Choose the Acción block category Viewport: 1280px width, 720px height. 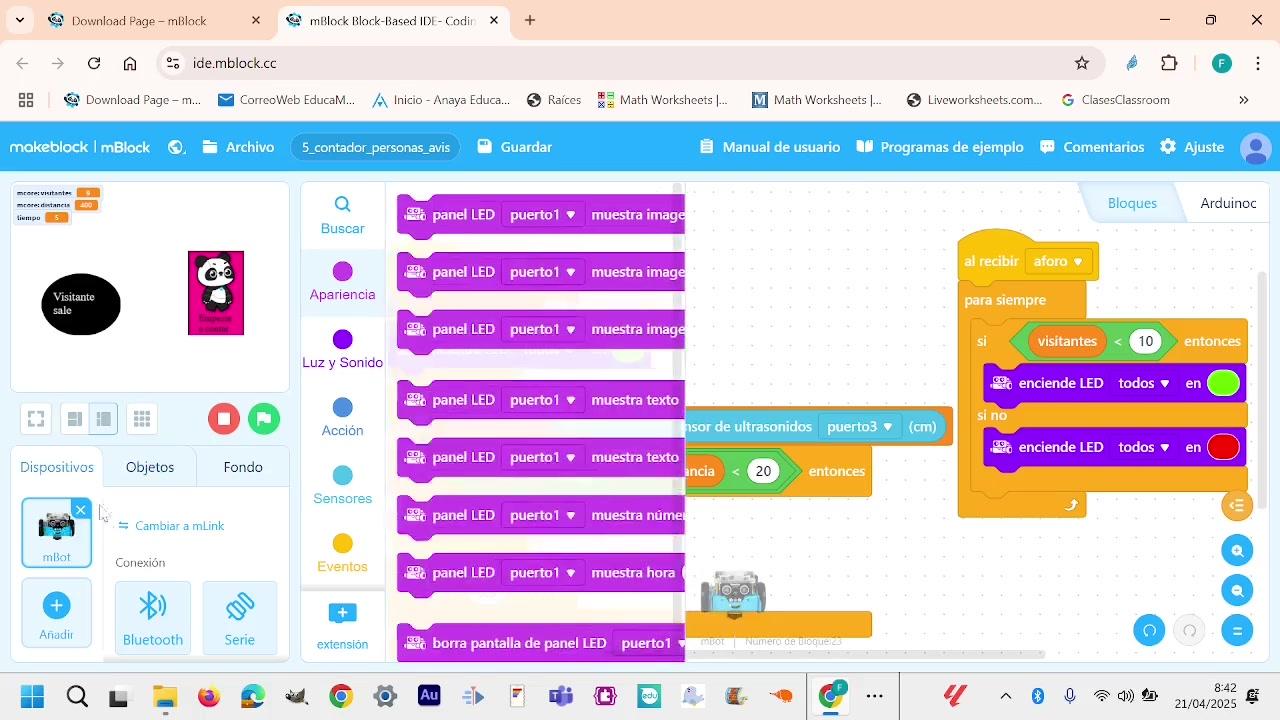click(342, 418)
